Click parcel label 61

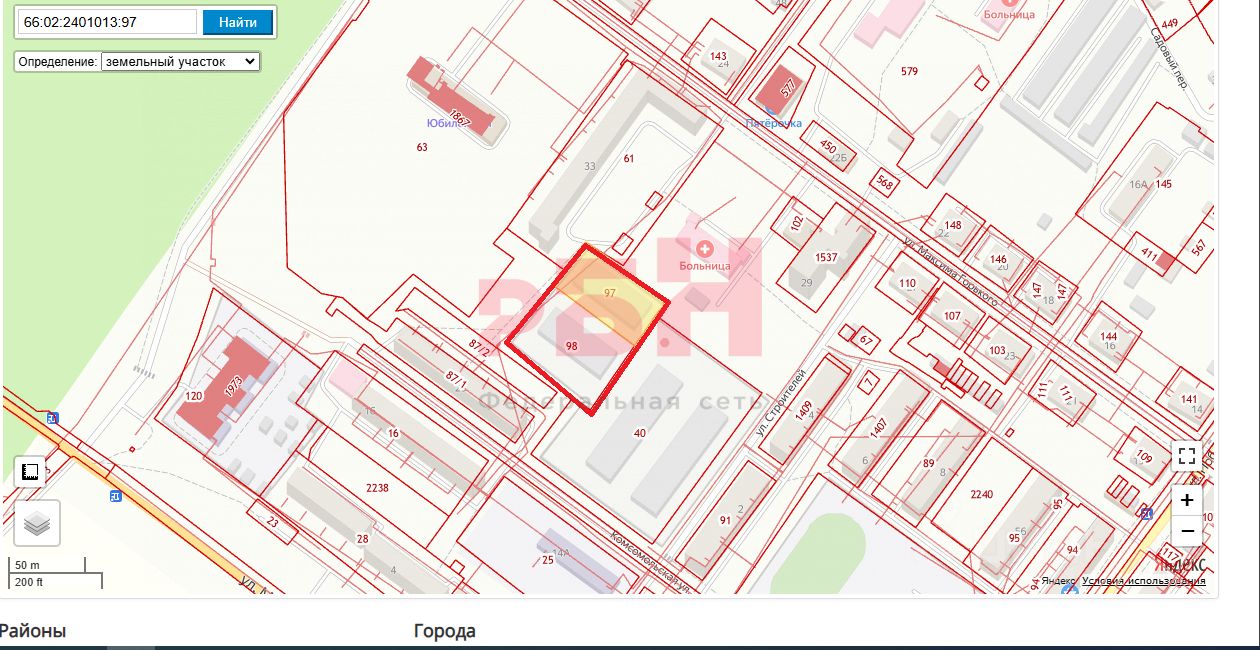(629, 158)
